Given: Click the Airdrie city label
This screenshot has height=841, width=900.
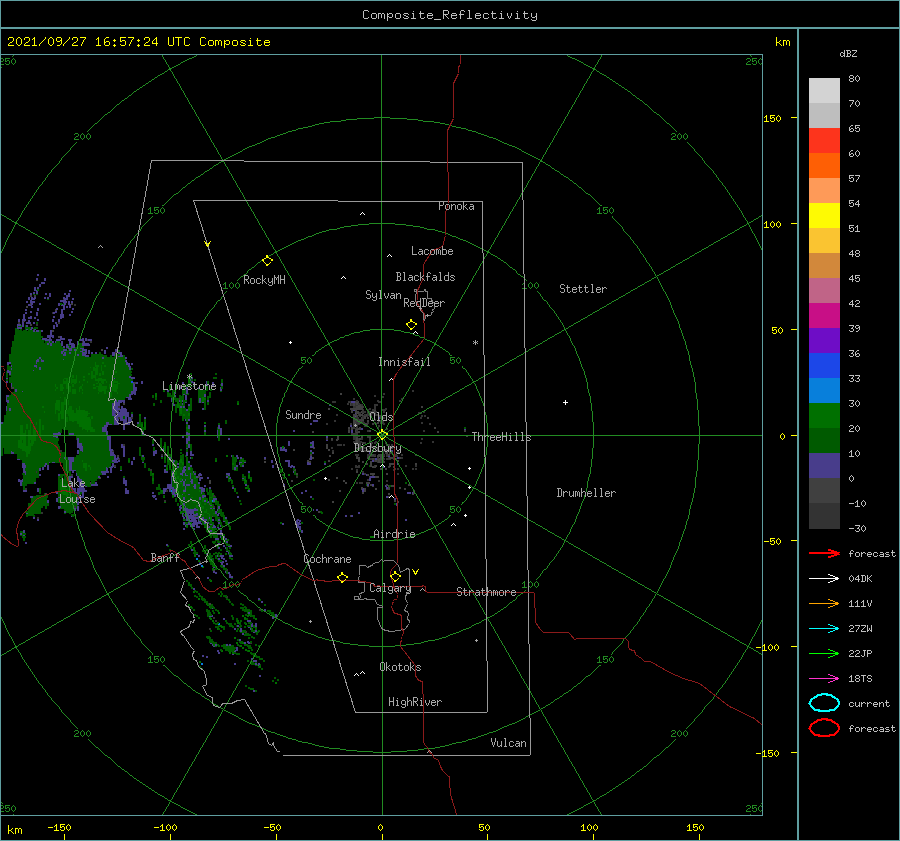Looking at the screenshot, I should click(394, 534).
